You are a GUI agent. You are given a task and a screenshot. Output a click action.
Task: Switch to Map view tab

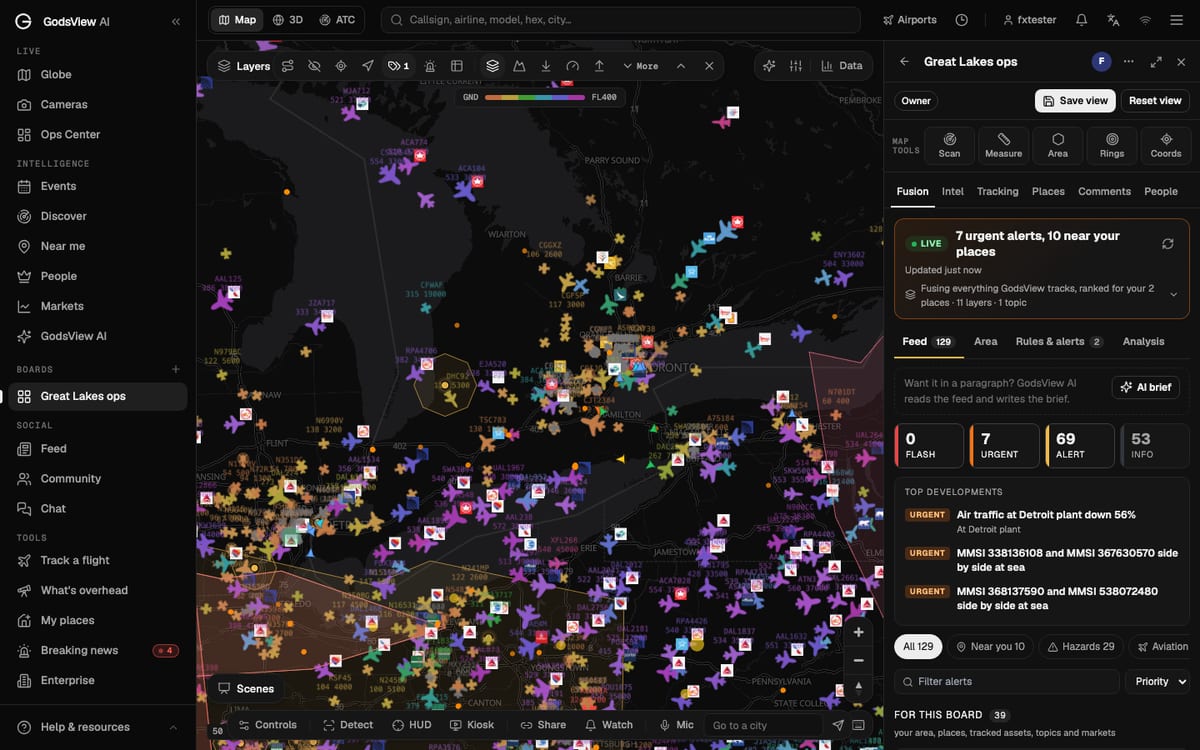point(237,20)
